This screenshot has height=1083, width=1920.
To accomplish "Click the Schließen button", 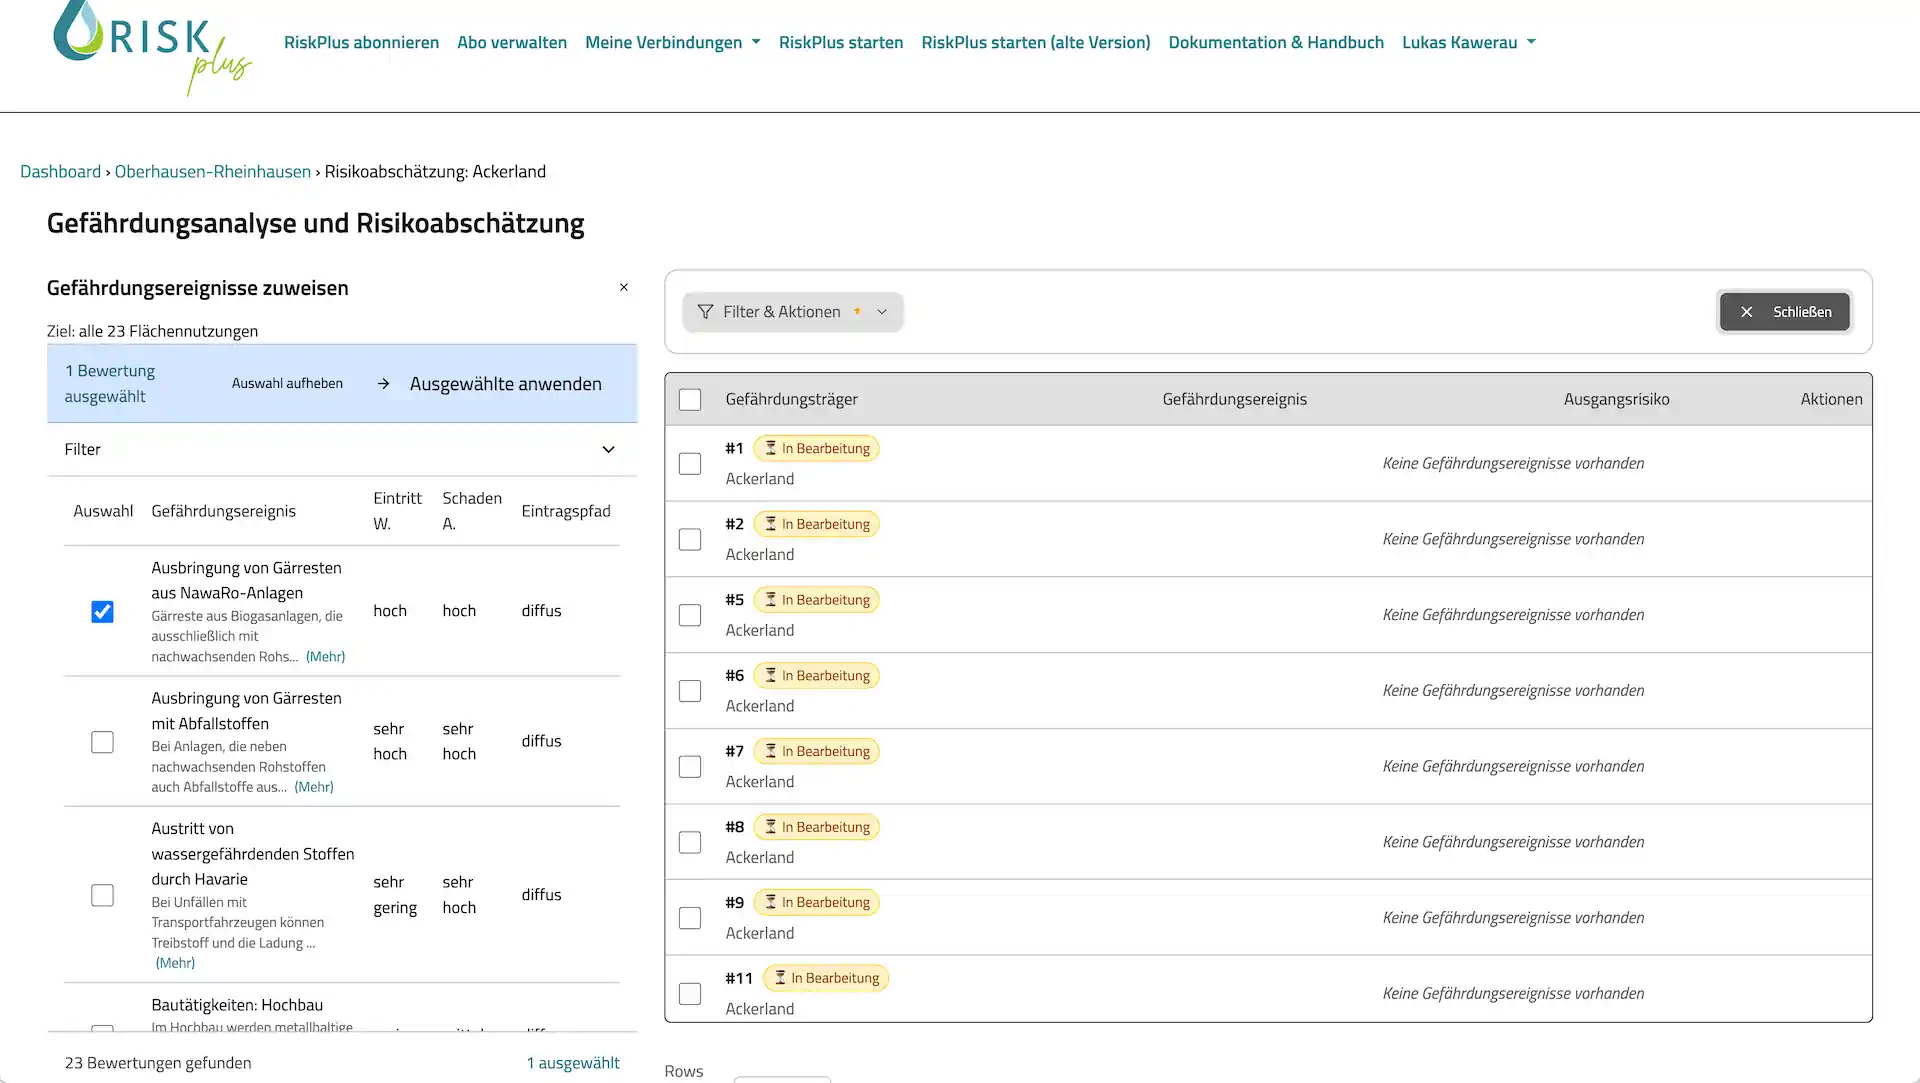I will 1784,312.
